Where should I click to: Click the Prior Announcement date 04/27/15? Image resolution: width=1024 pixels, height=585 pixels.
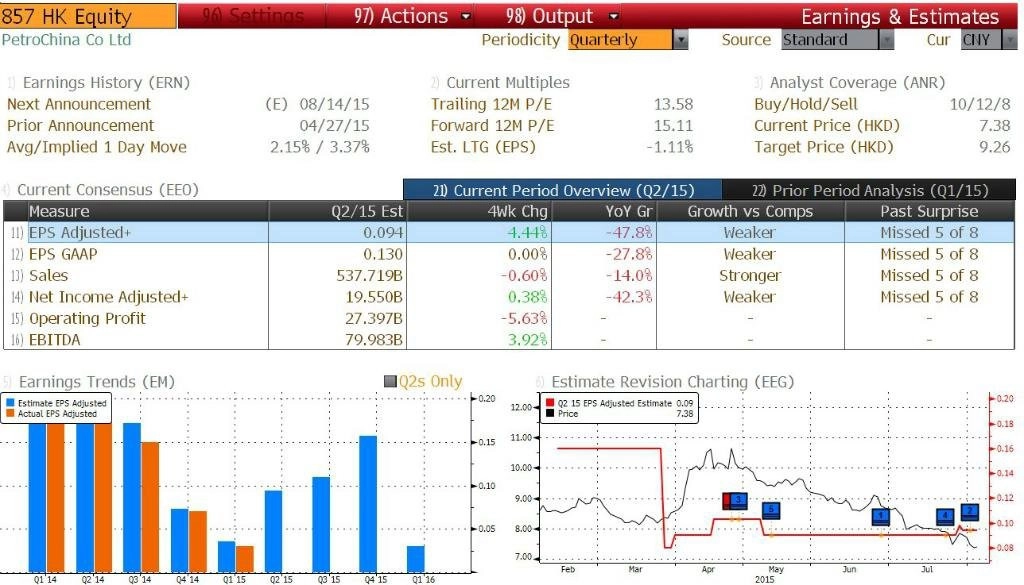[x=334, y=126]
